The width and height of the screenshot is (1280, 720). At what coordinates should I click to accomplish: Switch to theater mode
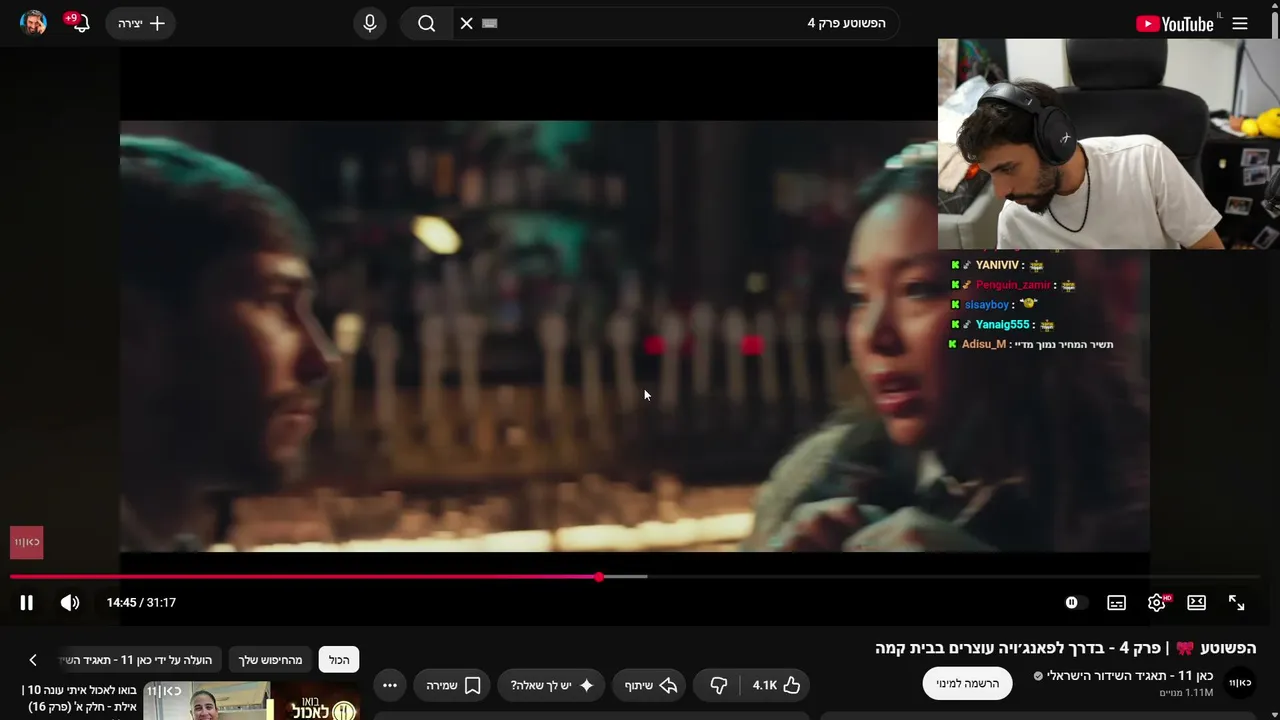(x=1196, y=602)
